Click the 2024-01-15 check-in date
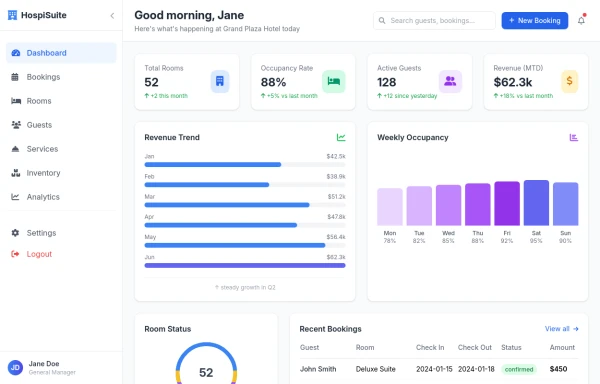Screen dimensions: 600x384 coord(434,369)
